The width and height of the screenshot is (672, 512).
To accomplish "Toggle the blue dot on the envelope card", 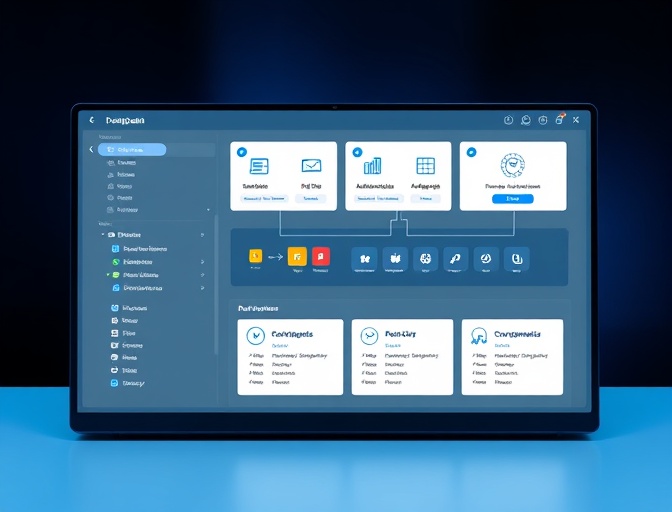I will 242,152.
